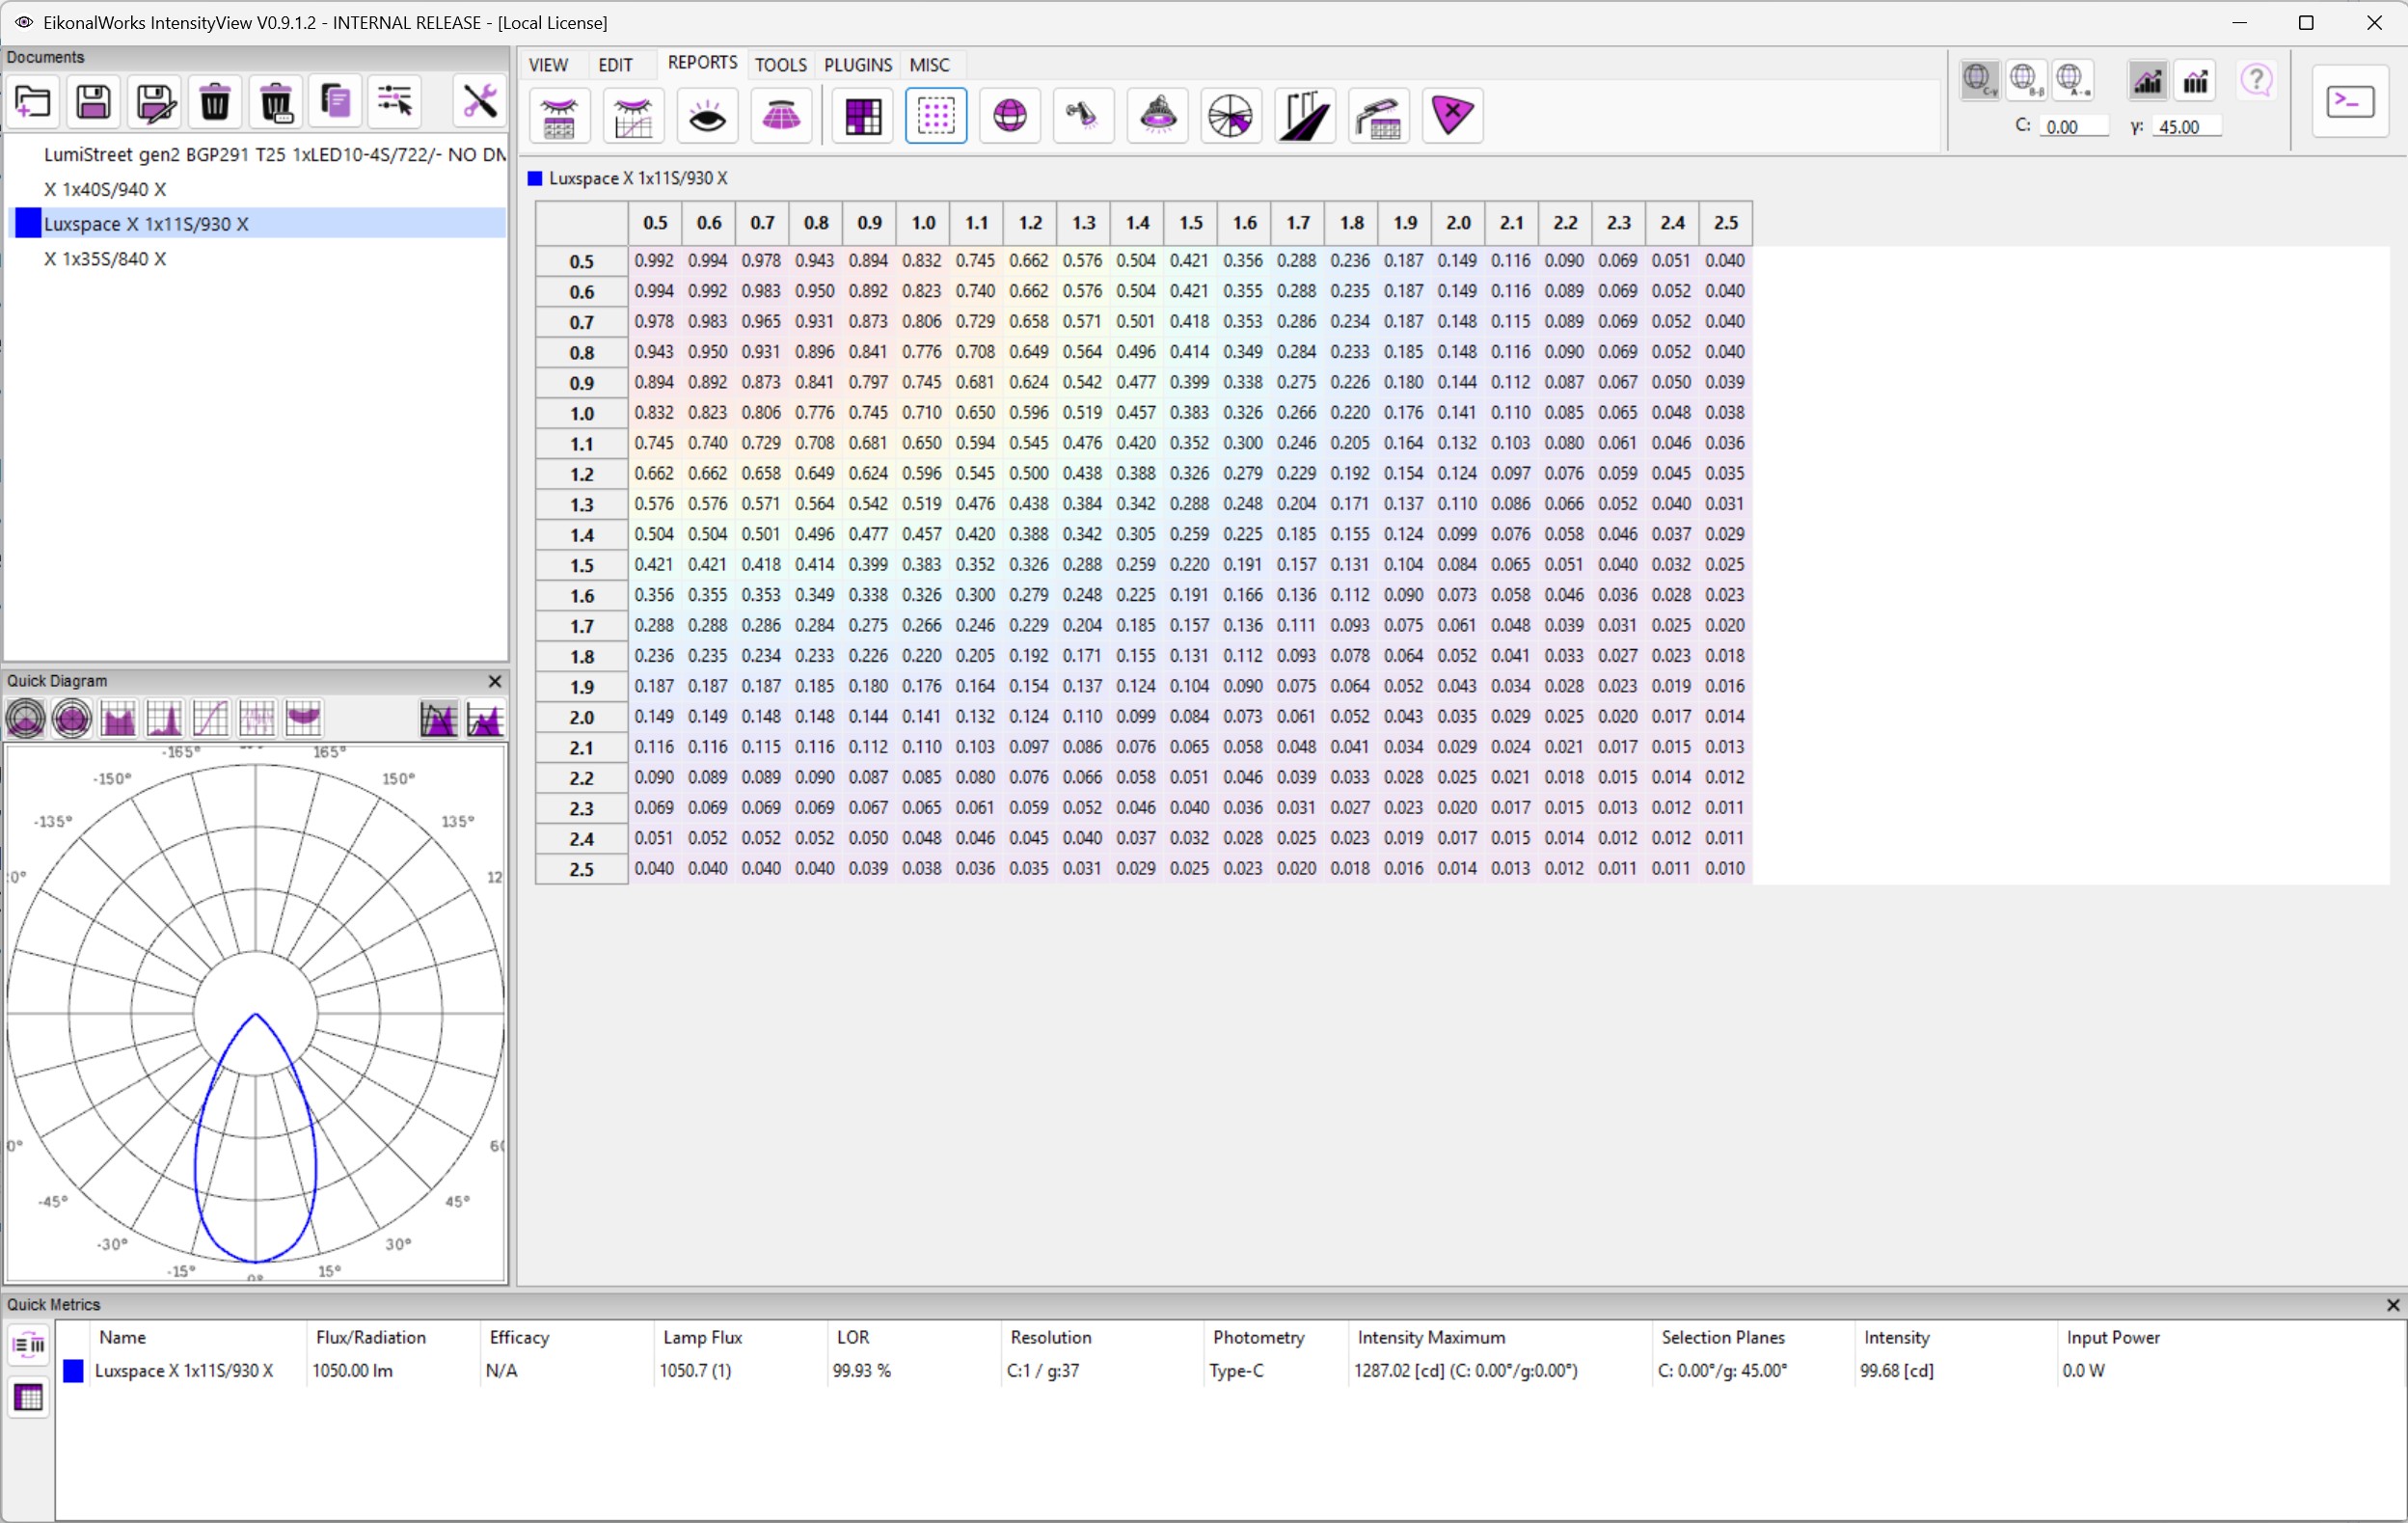2408x1523 pixels.
Task: Open the help question-mark bubble
Action: [2257, 80]
